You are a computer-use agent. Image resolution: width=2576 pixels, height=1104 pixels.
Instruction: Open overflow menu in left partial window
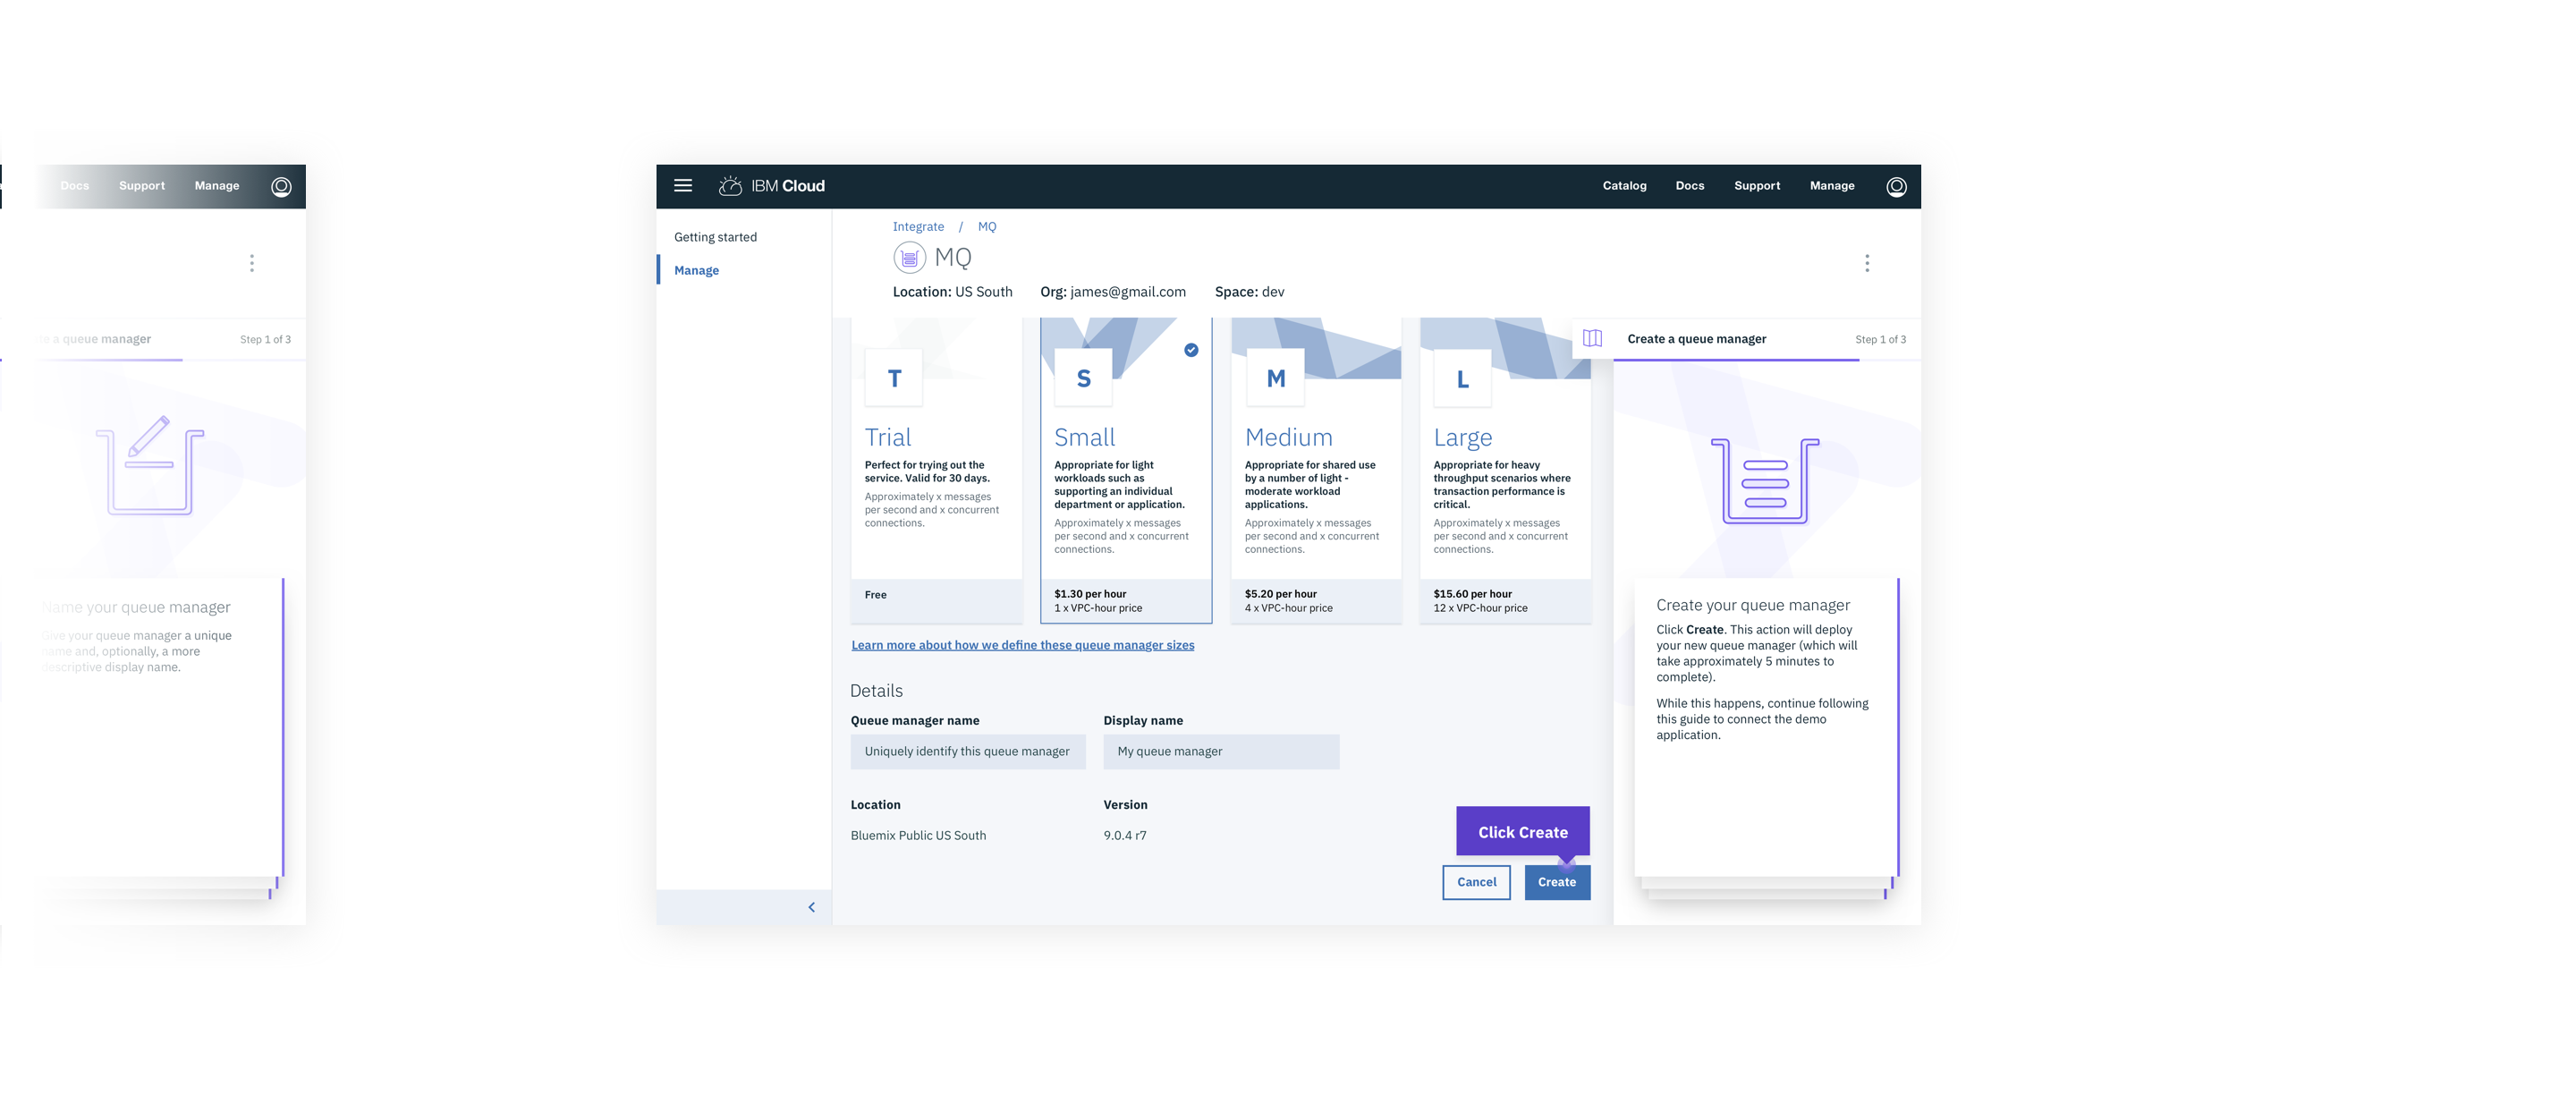251,263
